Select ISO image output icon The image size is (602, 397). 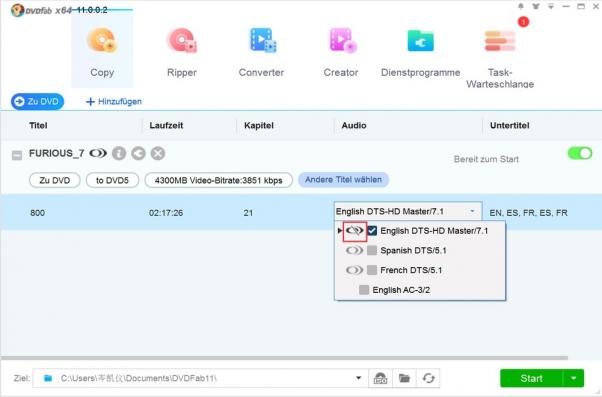click(380, 378)
